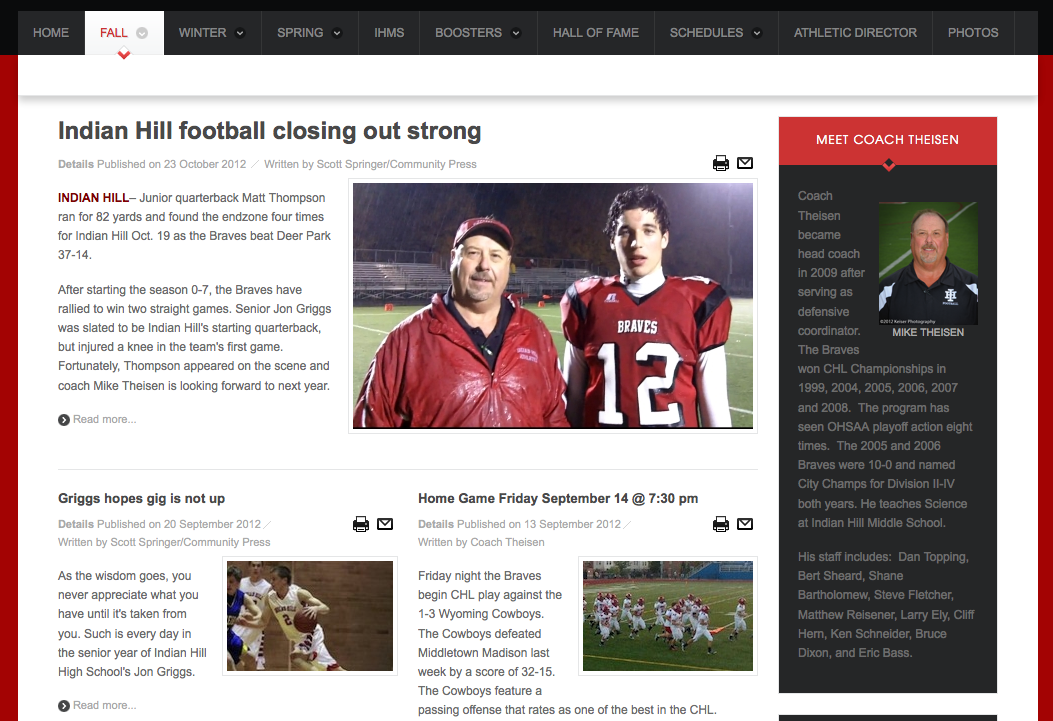The width and height of the screenshot is (1053, 721).
Task: Open the Photos menu item
Action: [973, 32]
